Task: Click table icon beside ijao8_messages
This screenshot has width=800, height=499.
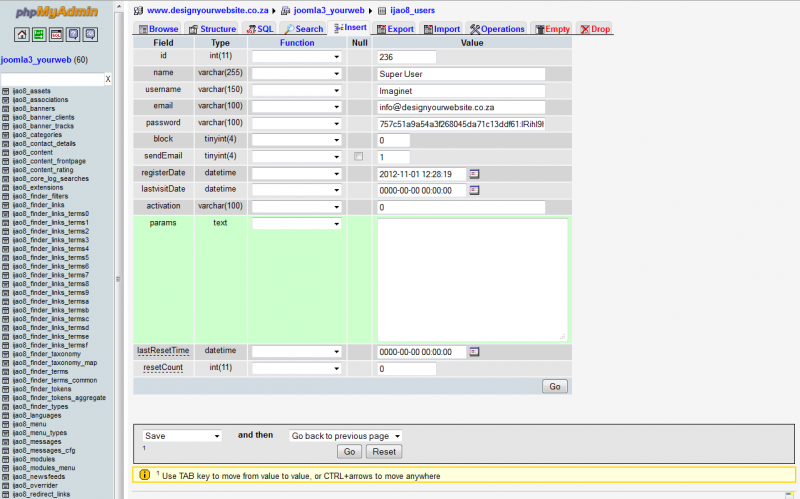Action: pos(6,442)
